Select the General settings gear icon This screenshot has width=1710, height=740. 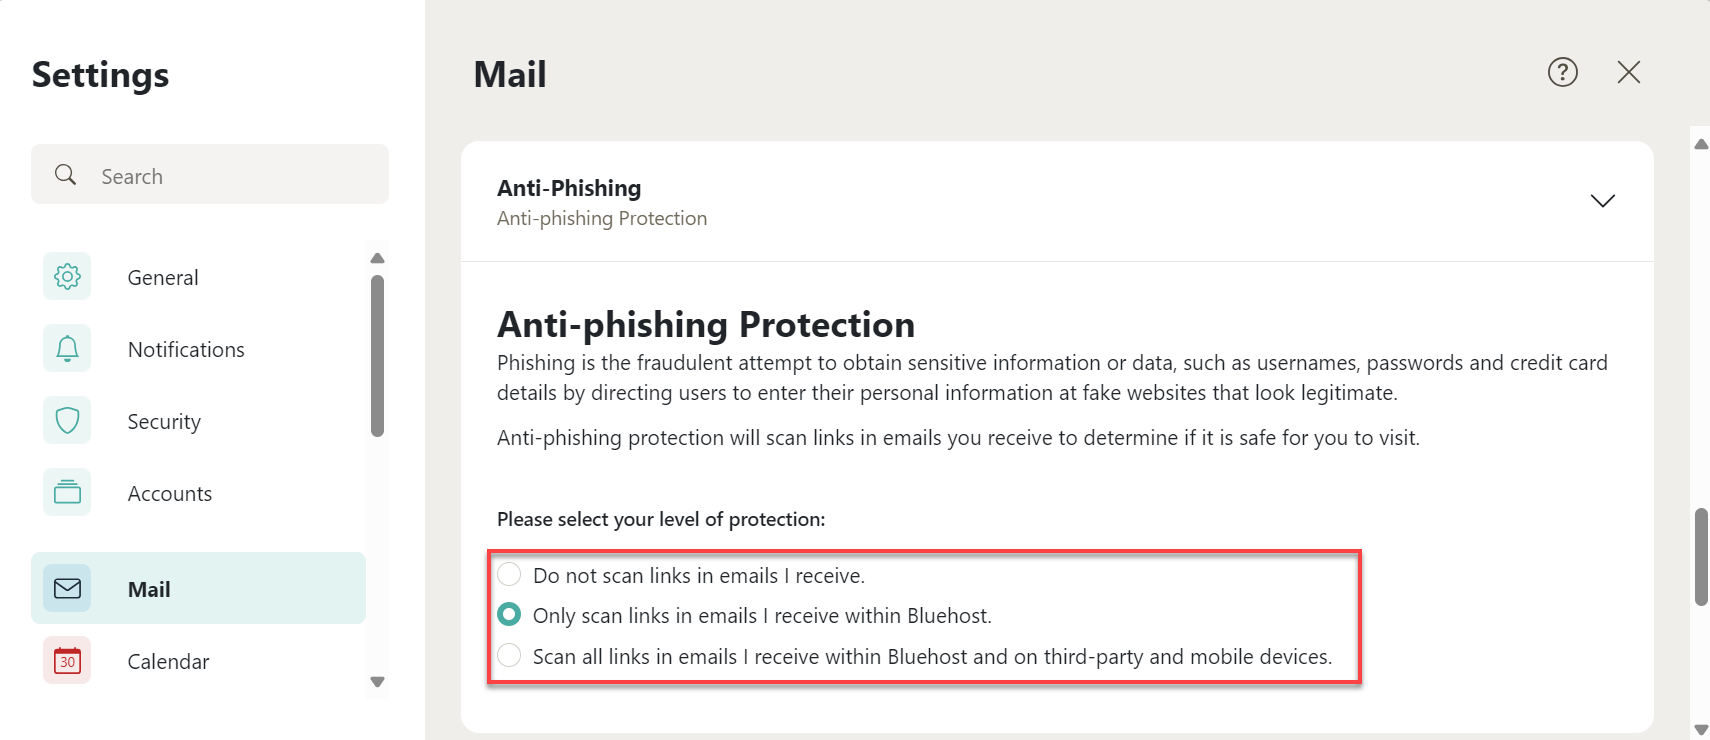click(66, 277)
